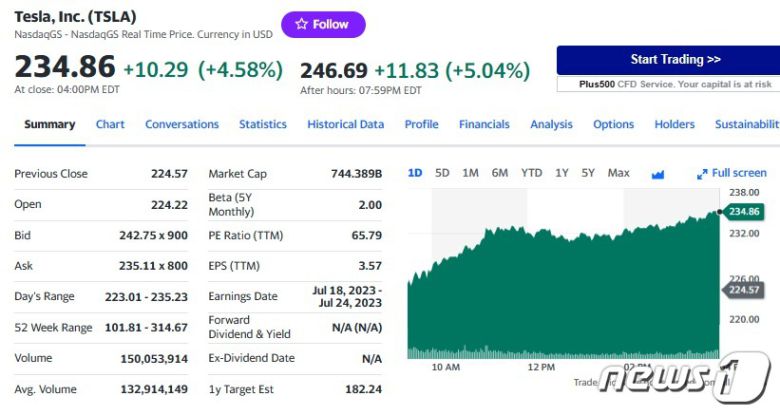Go to the Financials tab
This screenshot has width=780, height=415.
[484, 125]
